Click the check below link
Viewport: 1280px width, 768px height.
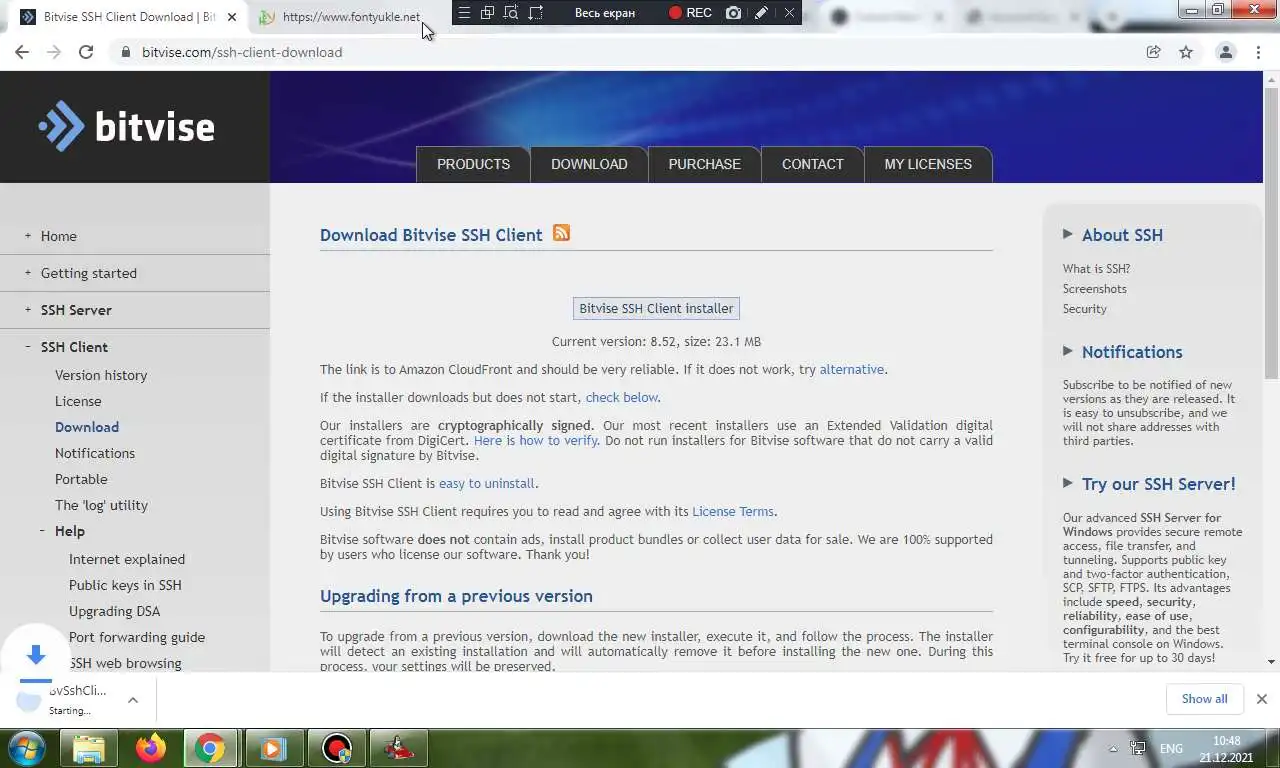coord(621,398)
